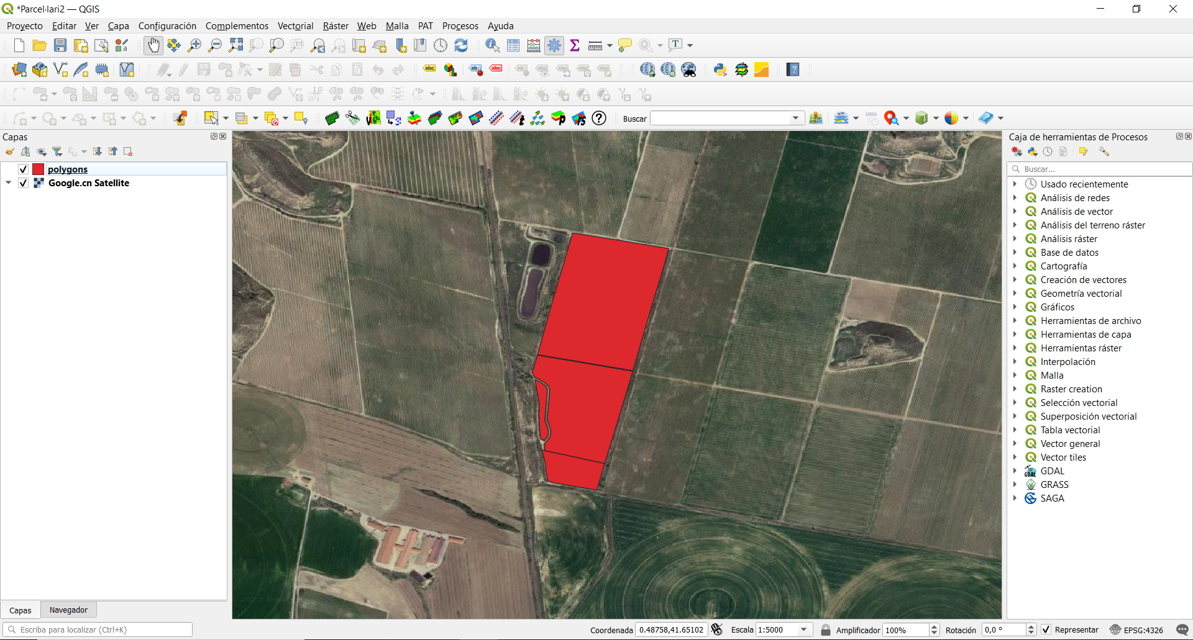Open the Proyecto menu
The image size is (1193, 640).
pos(24,26)
